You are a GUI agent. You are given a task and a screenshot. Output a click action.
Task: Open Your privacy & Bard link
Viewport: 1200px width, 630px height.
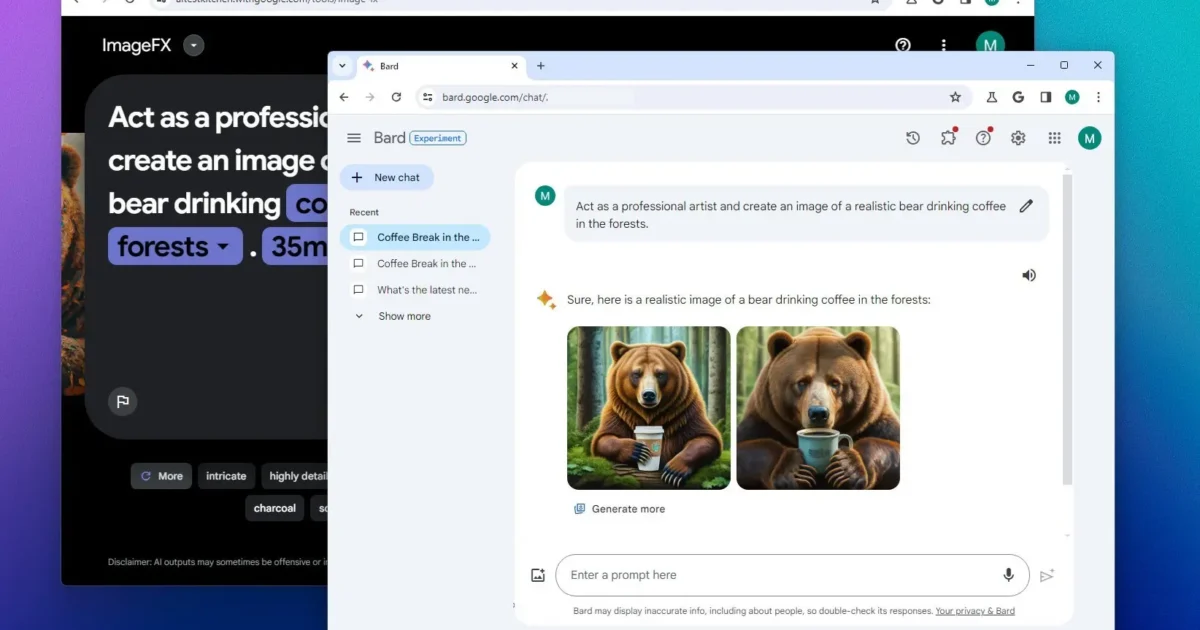point(975,611)
